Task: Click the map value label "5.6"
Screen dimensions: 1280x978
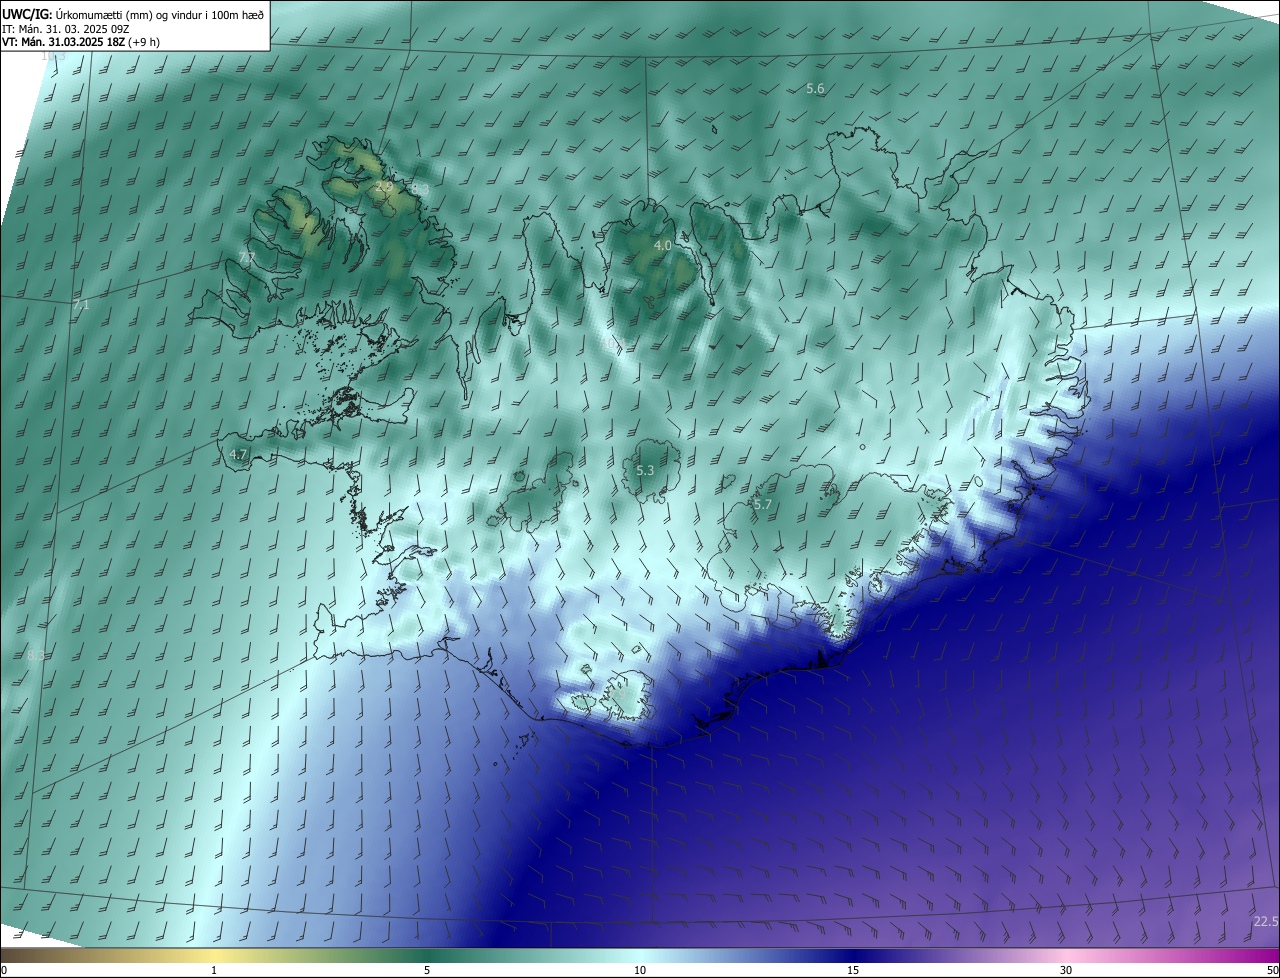Action: (x=815, y=89)
